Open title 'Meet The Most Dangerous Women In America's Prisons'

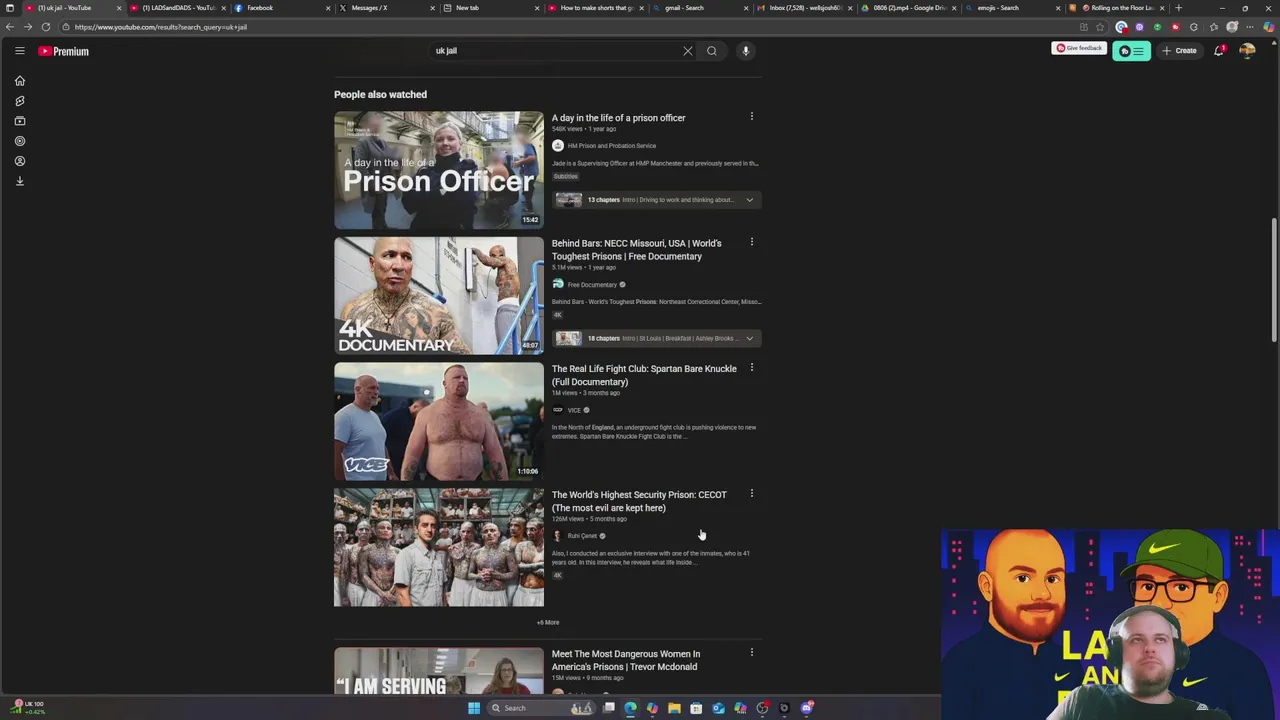[x=626, y=660]
